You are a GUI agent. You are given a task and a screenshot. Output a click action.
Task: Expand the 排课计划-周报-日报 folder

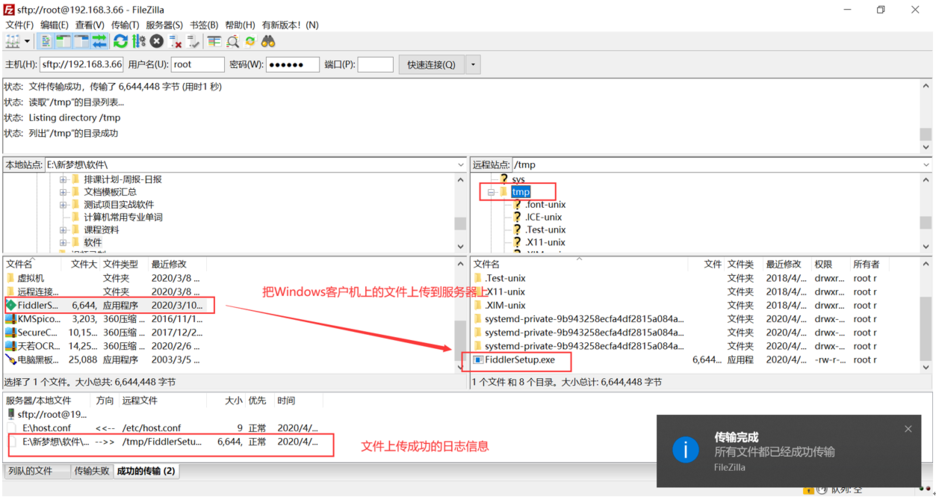pyautogui.click(x=63, y=180)
